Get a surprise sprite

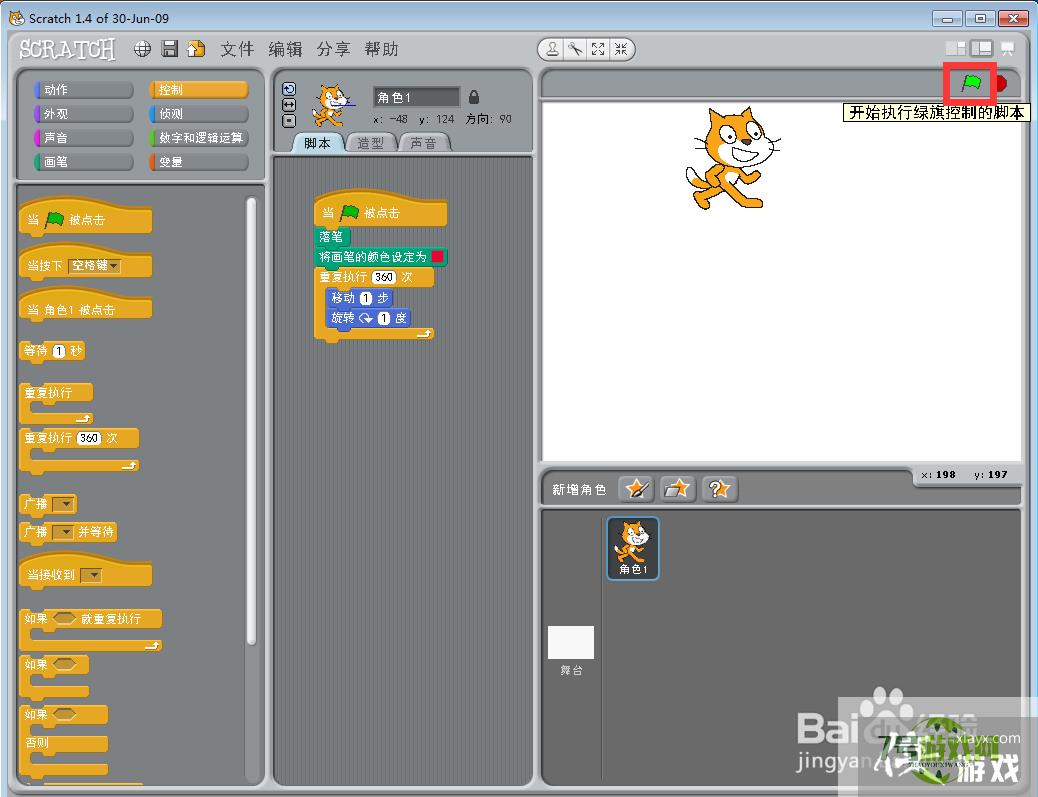pyautogui.click(x=720, y=489)
